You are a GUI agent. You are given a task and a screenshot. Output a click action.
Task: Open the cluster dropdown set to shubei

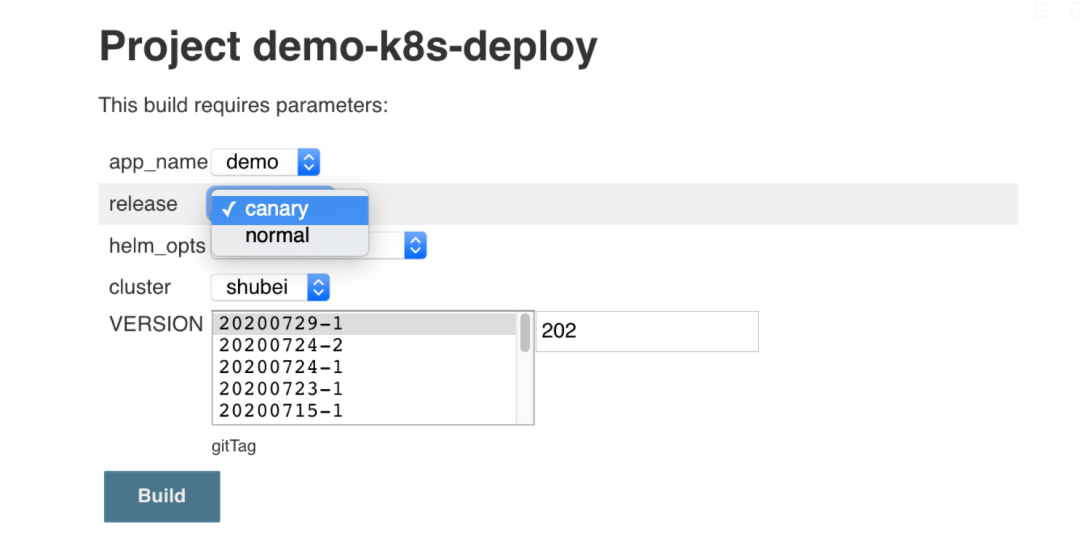270,287
